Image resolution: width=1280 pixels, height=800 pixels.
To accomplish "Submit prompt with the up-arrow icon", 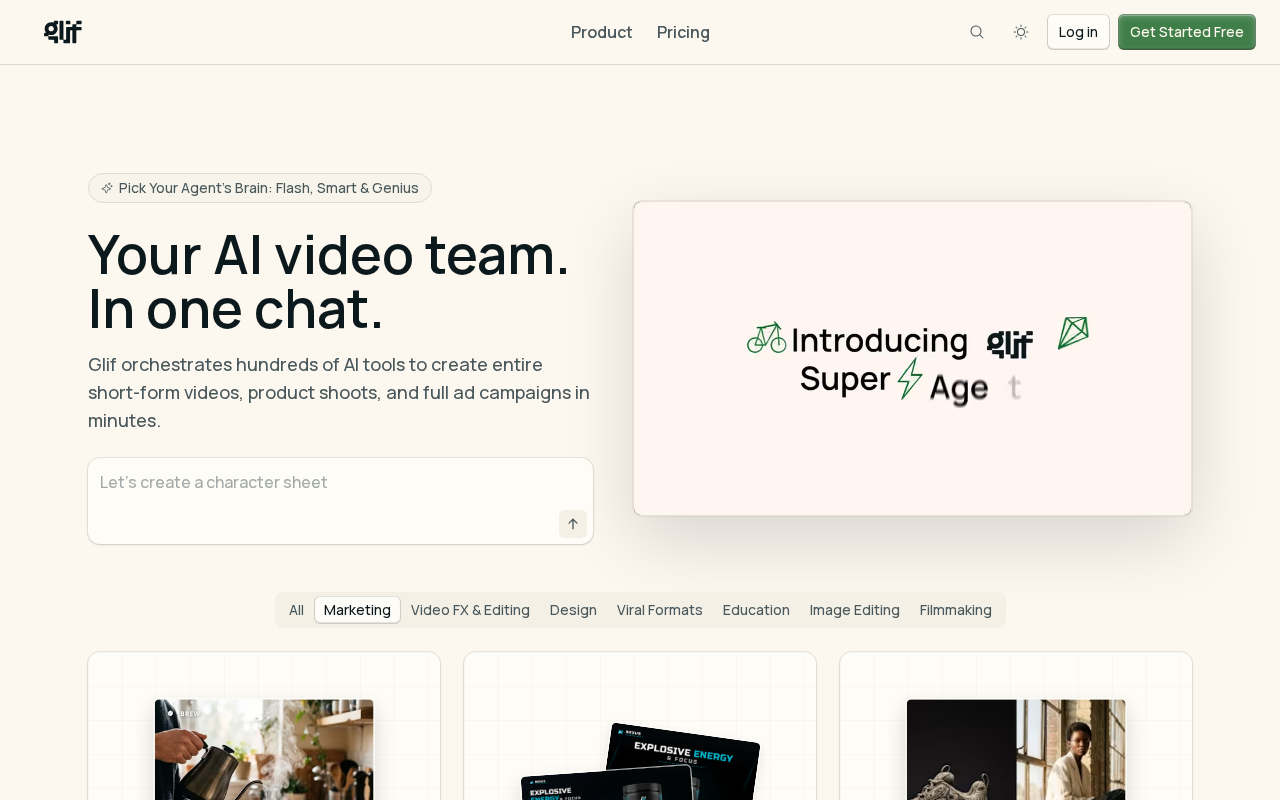I will pyautogui.click(x=573, y=524).
